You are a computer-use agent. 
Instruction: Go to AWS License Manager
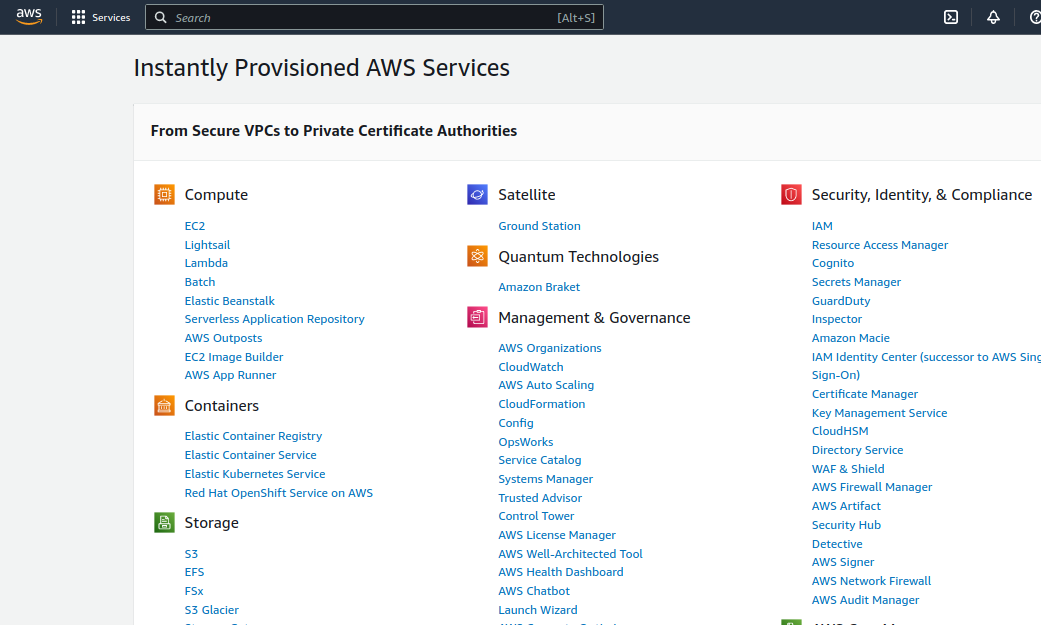point(557,535)
